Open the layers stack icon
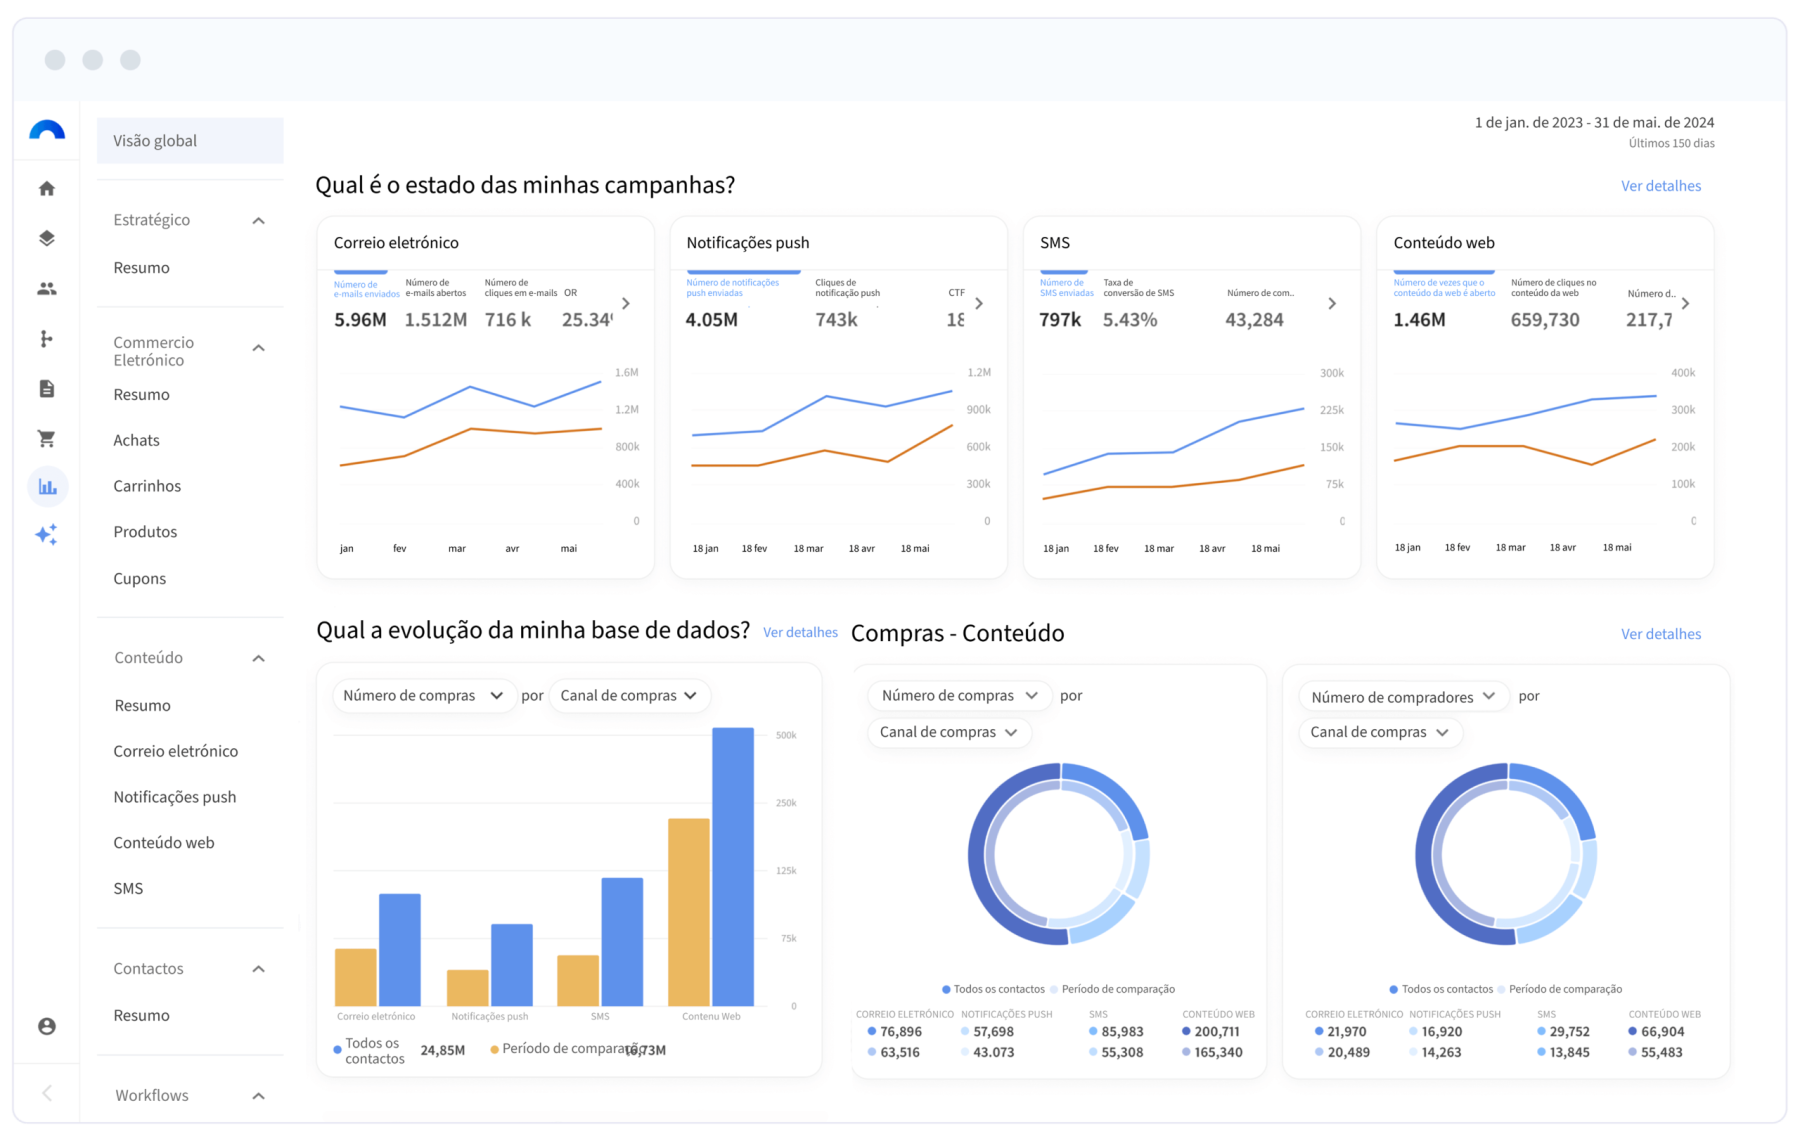Screen dimensions: 1800x1141 47,238
